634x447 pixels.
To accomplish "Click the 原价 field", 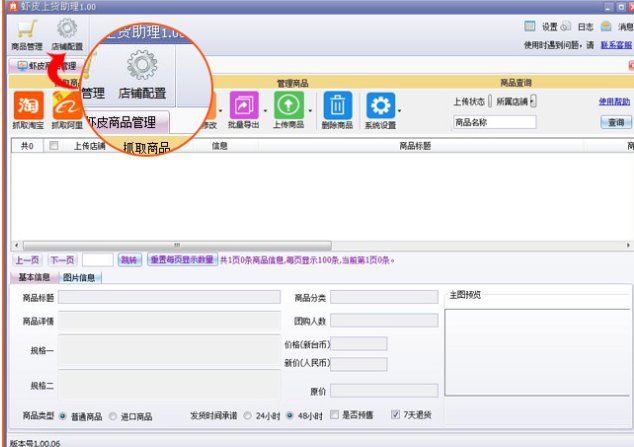I will click(384, 391).
